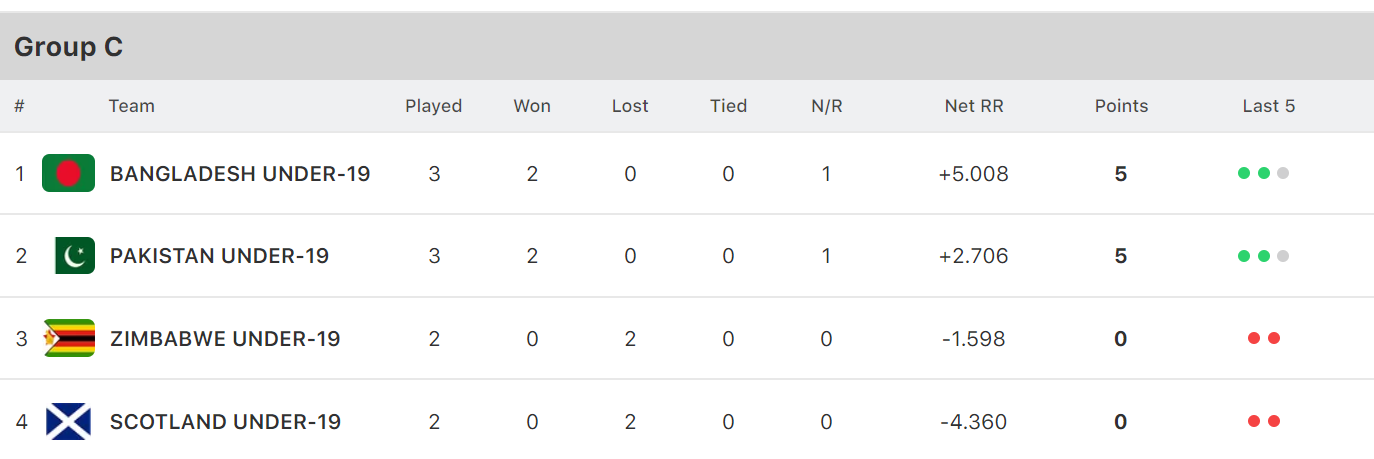Click the Points column header
1374x459 pixels.
1121,106
